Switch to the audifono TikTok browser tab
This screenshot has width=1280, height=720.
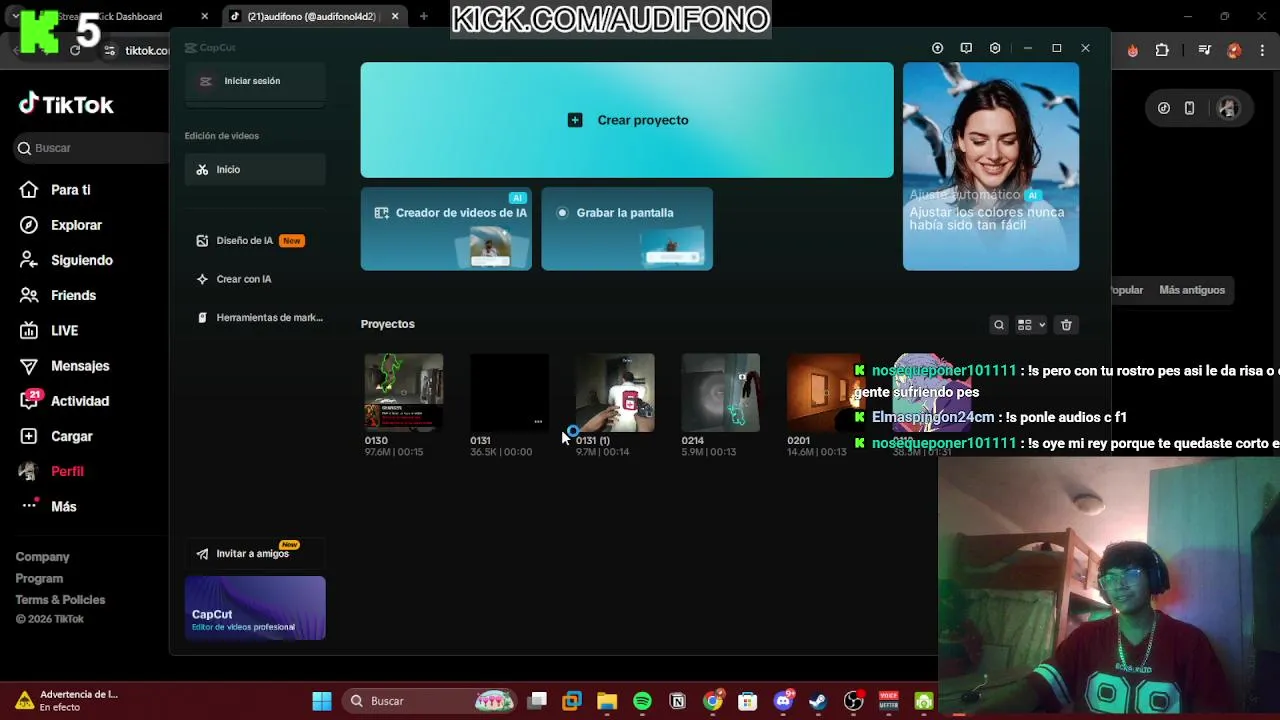tap(310, 16)
